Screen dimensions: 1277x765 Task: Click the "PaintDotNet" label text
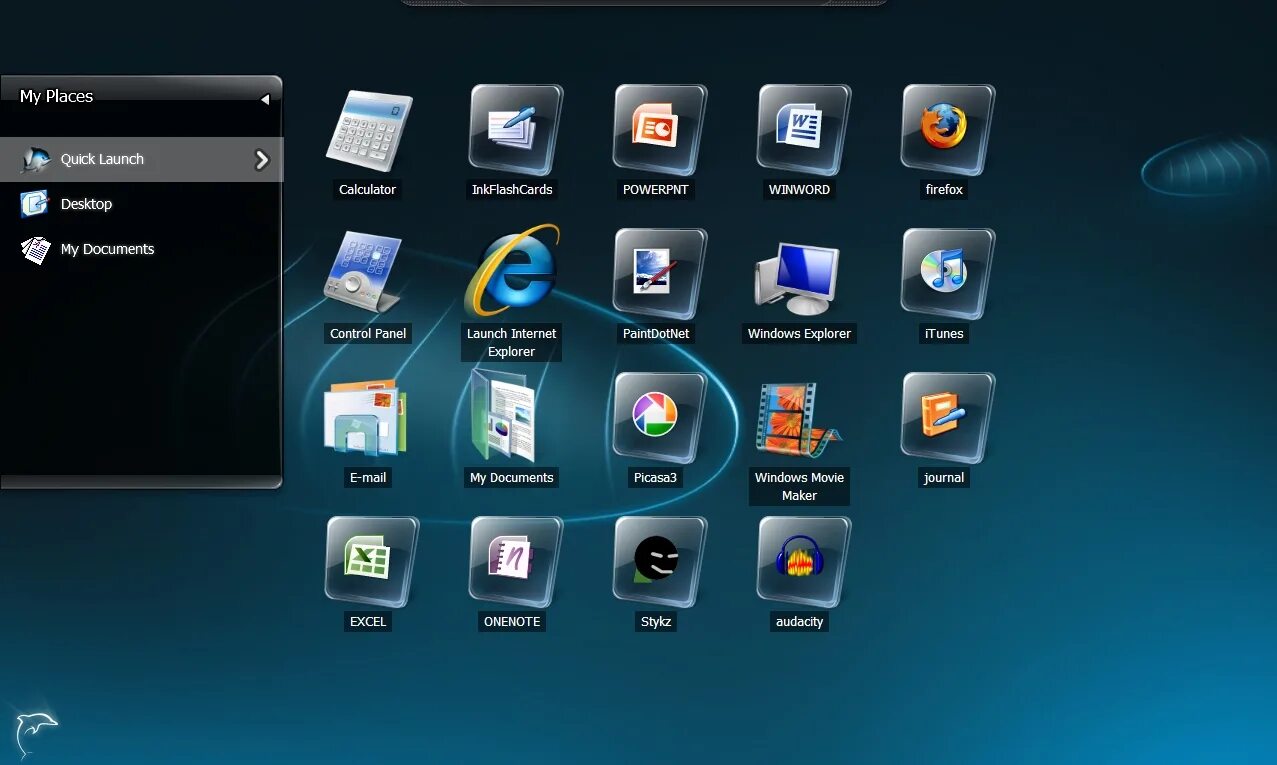[x=656, y=333]
